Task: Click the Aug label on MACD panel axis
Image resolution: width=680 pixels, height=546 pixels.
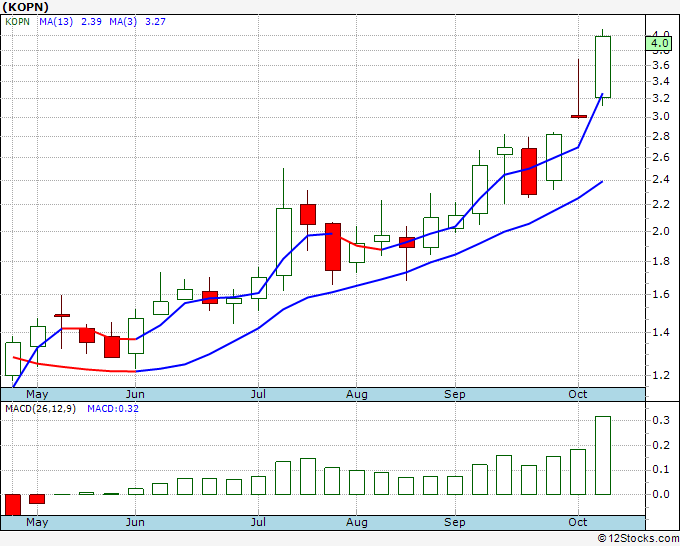Action: (357, 522)
